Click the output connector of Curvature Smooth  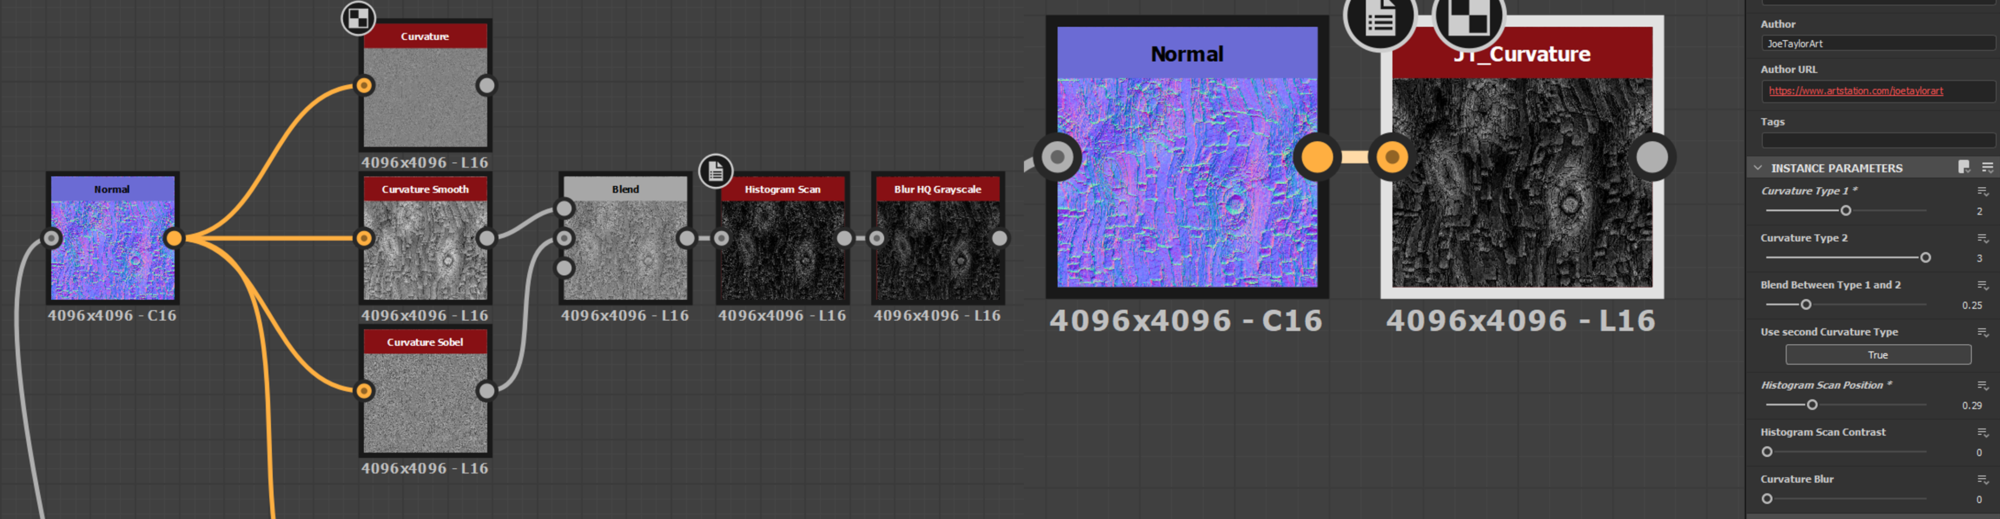click(x=486, y=238)
